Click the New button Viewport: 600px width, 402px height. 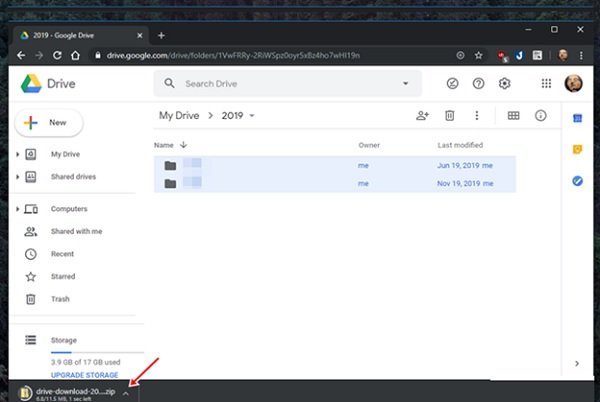(x=49, y=123)
